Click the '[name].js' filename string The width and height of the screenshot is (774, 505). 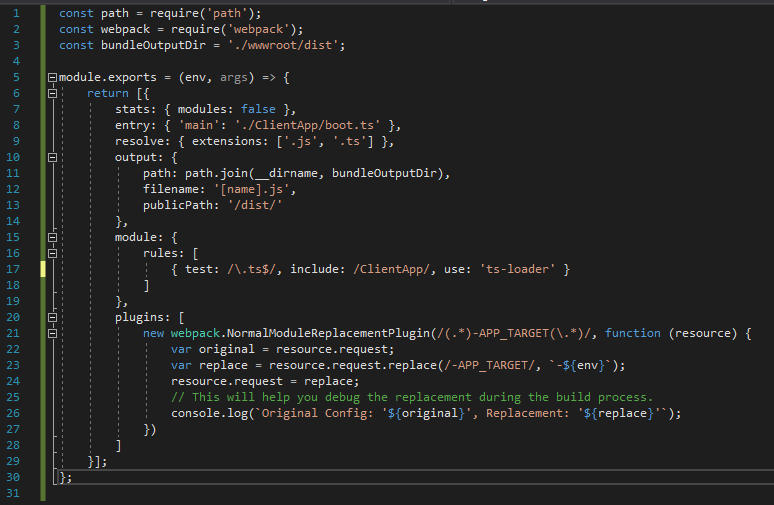(251, 189)
